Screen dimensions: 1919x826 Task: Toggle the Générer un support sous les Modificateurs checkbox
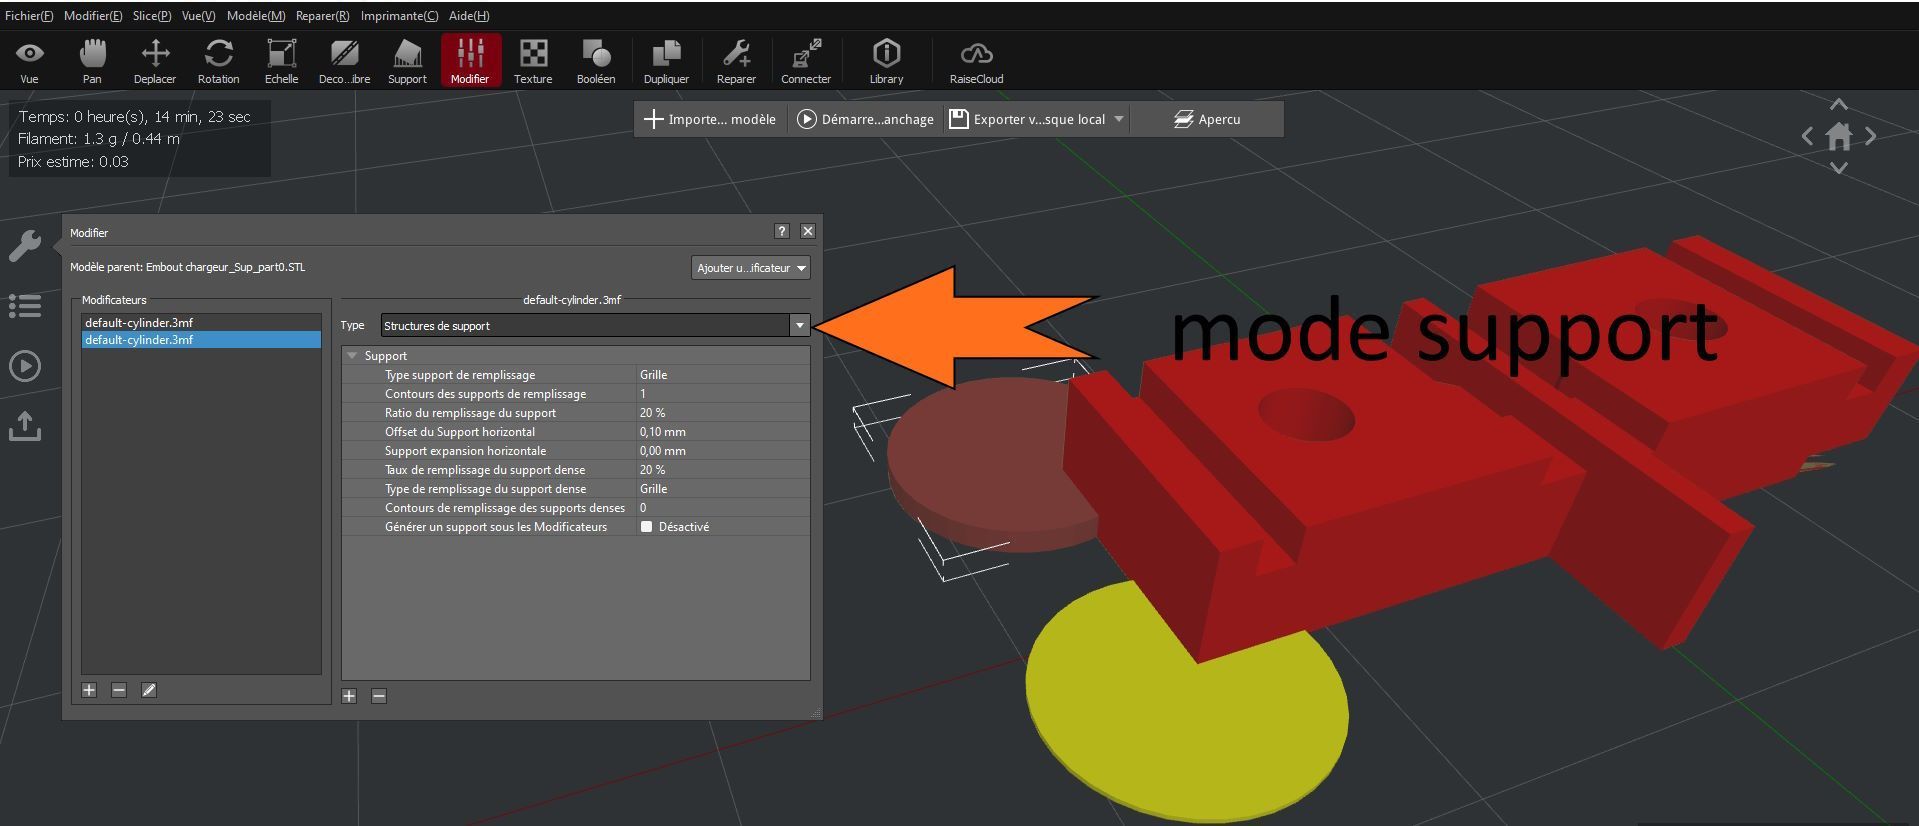[646, 527]
